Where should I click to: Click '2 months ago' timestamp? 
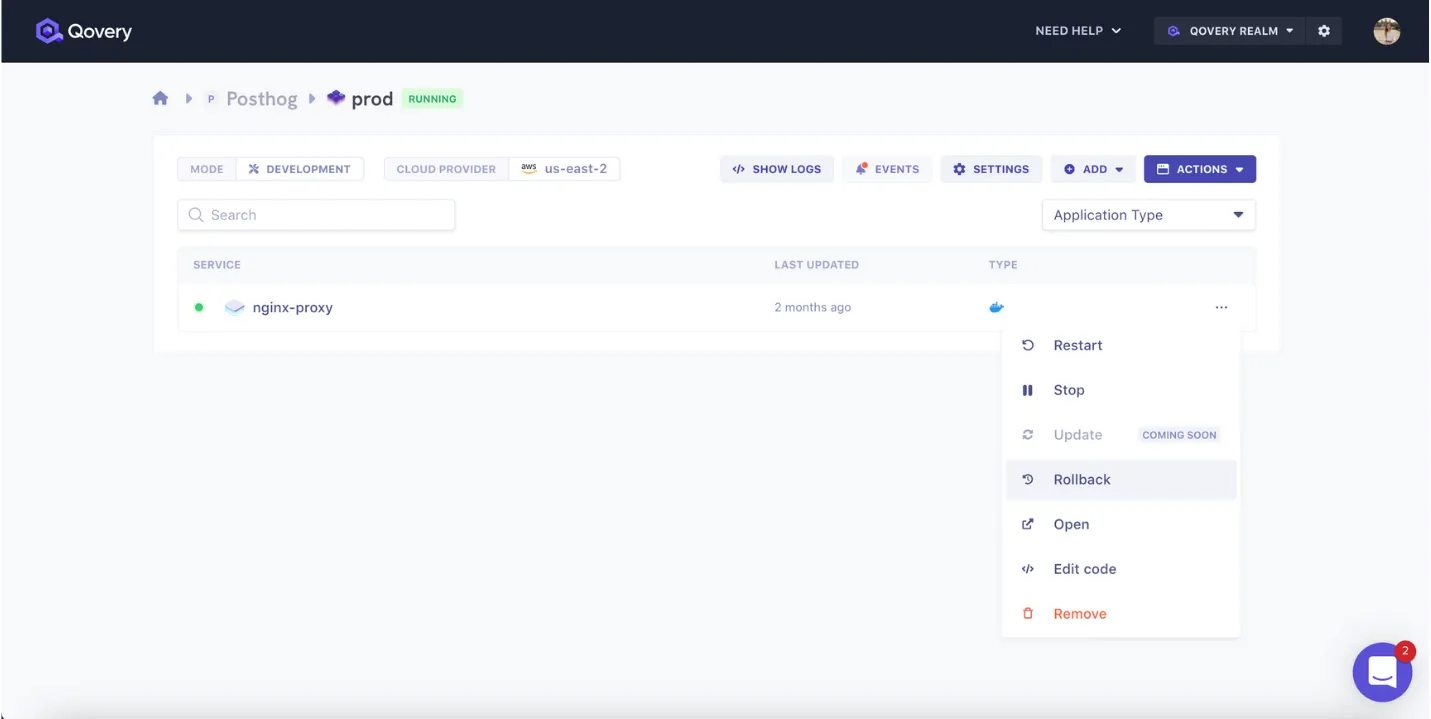tap(812, 307)
